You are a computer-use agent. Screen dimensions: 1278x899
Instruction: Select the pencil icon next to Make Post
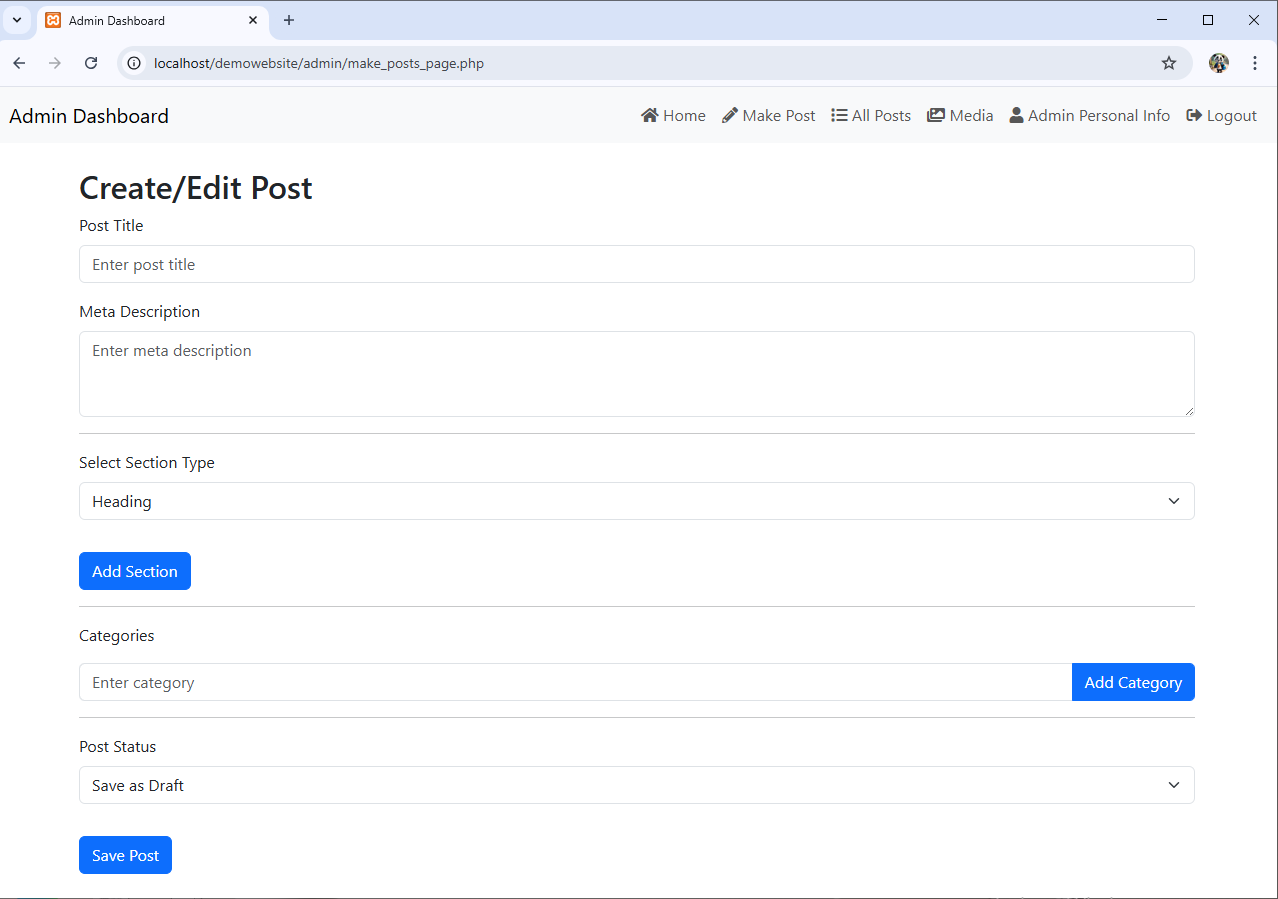coord(728,115)
